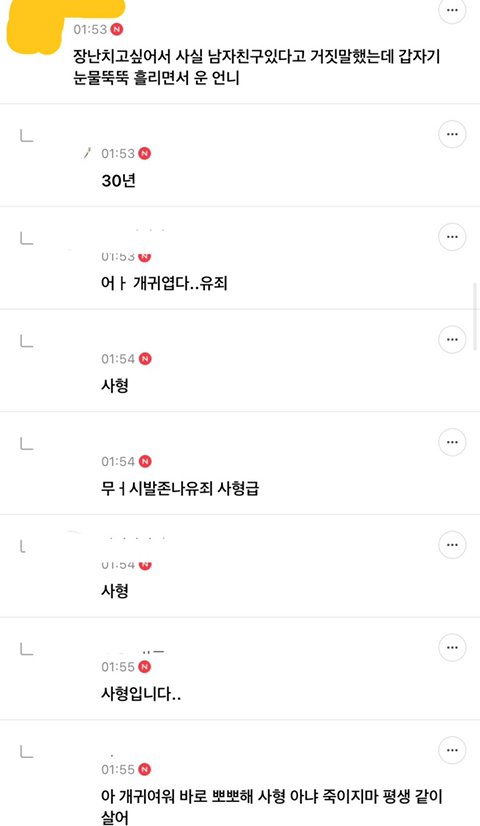The image size is (480, 826).
Task: Click reply arrow icon beside '30년' comment
Action: (26, 136)
